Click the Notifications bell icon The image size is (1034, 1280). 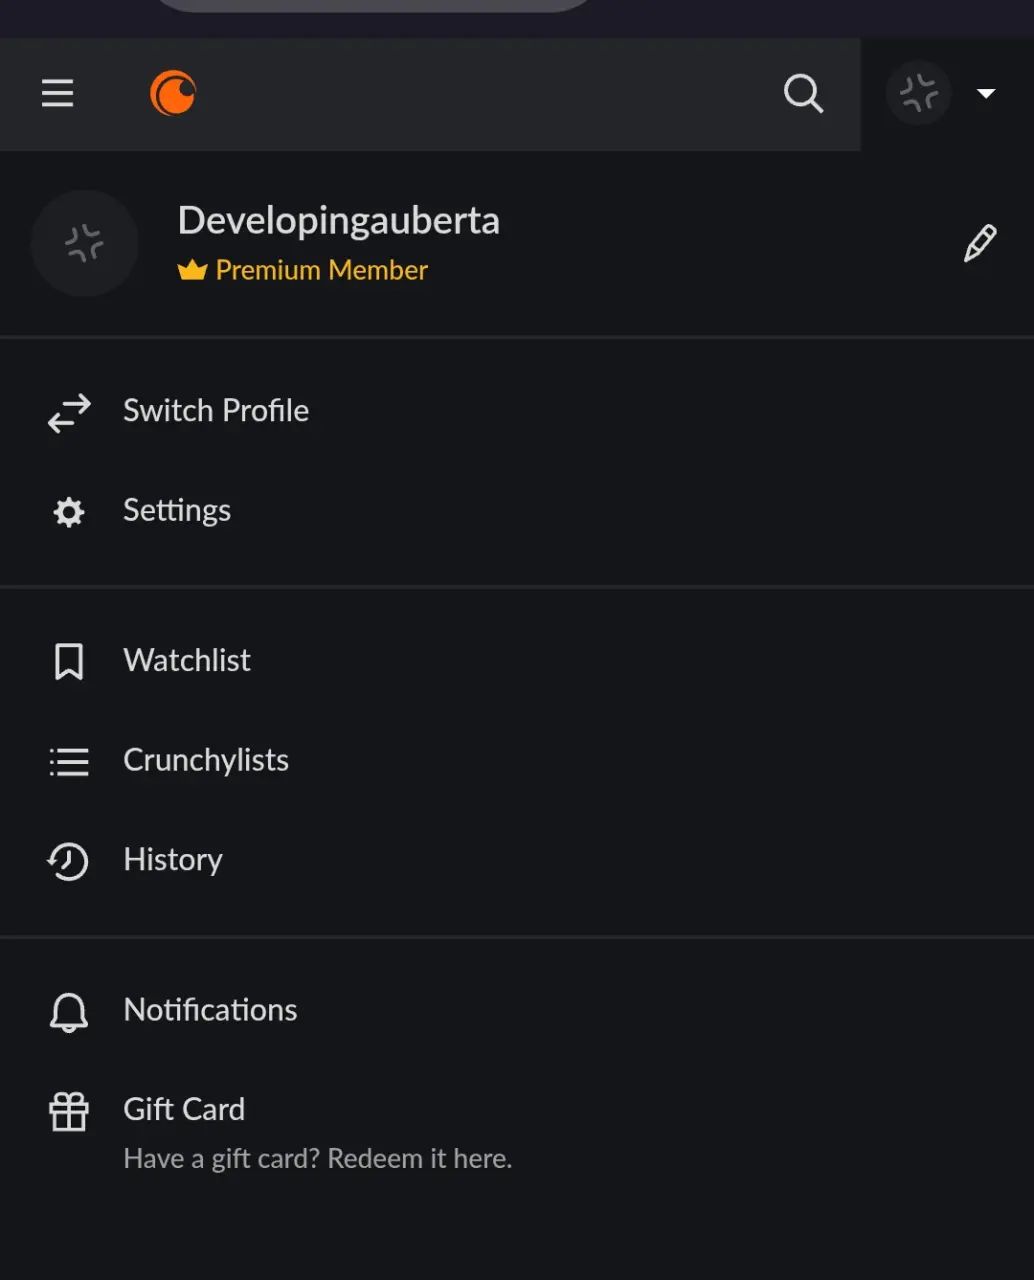point(69,1012)
